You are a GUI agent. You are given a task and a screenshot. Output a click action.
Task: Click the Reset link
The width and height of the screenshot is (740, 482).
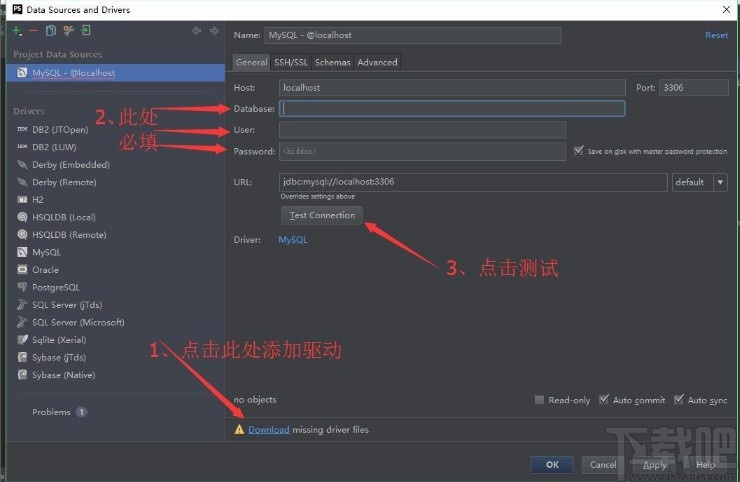point(716,35)
